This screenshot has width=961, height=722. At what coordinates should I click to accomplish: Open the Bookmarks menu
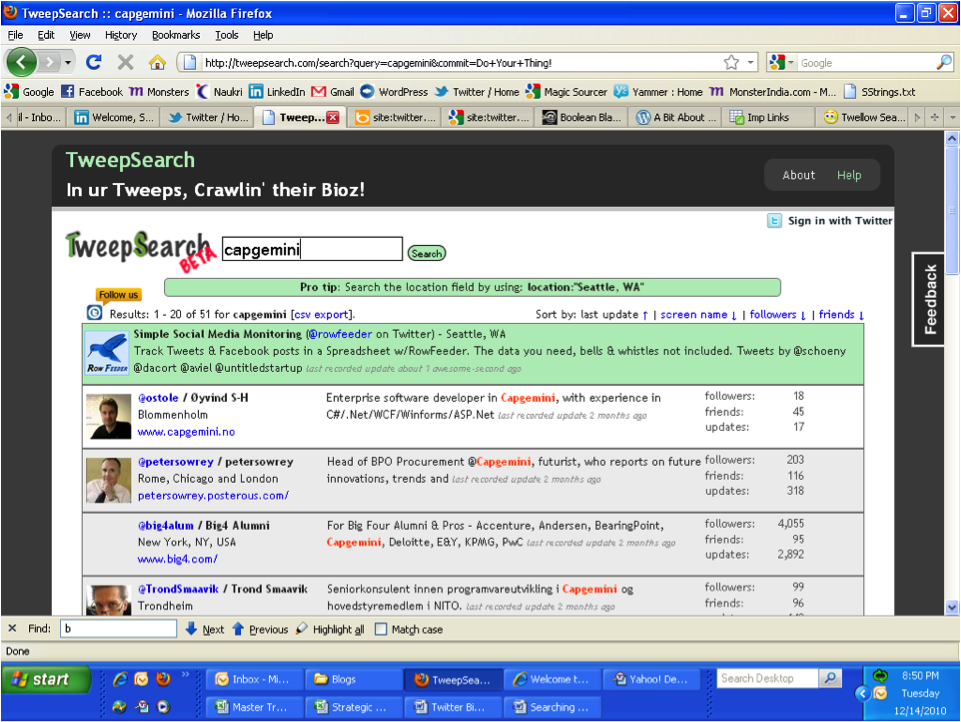coord(176,35)
